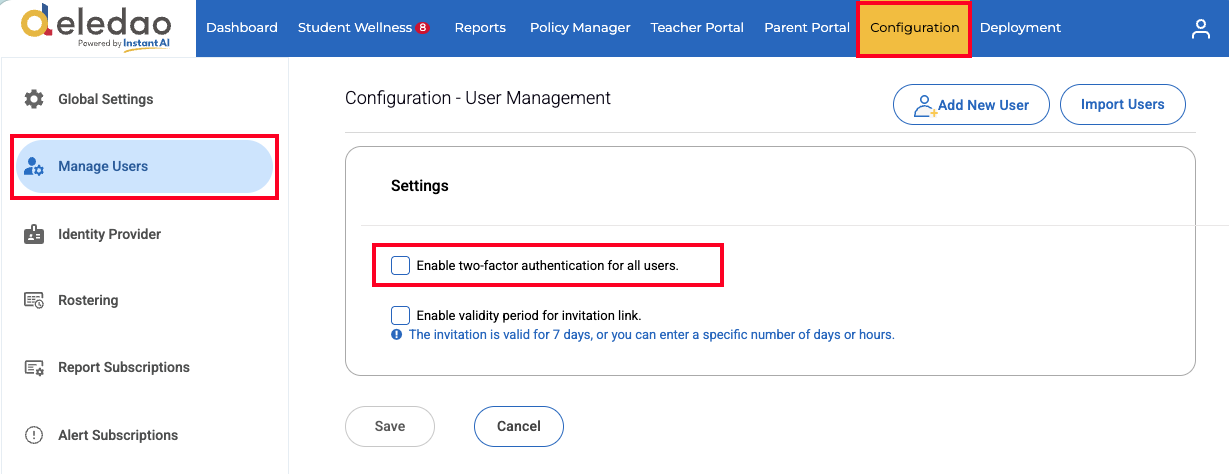Save the user management settings
The width and height of the screenshot is (1229, 474).
(x=390, y=426)
